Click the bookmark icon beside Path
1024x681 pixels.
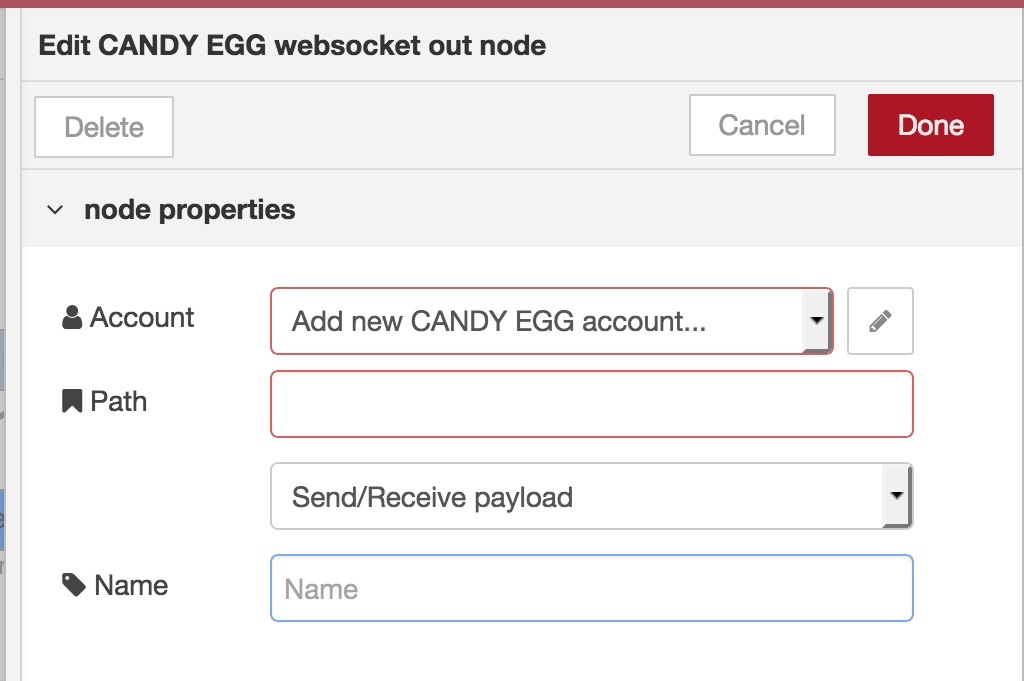[x=72, y=401]
